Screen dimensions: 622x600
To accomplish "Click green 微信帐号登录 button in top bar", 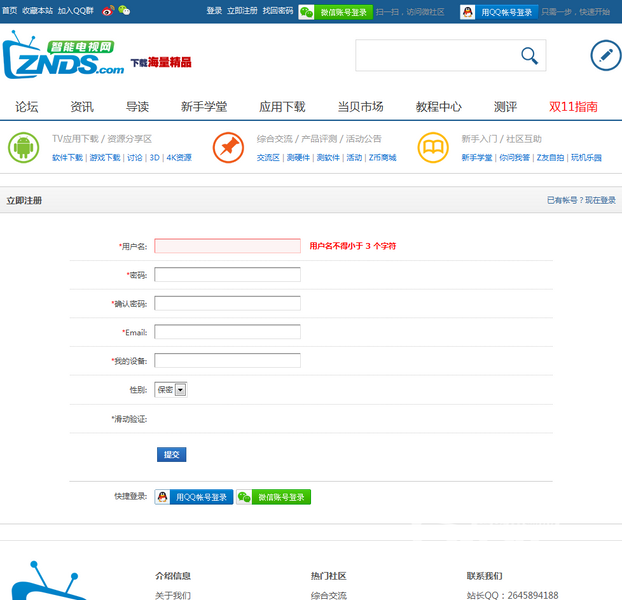I will [335, 12].
